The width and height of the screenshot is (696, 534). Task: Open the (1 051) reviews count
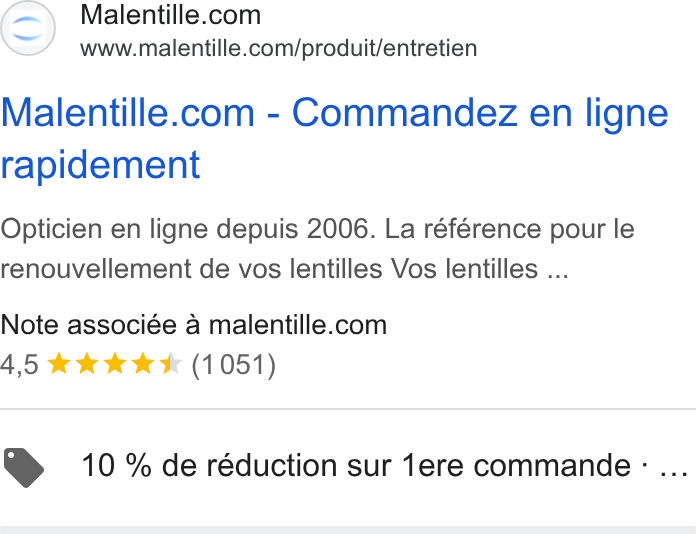click(233, 365)
